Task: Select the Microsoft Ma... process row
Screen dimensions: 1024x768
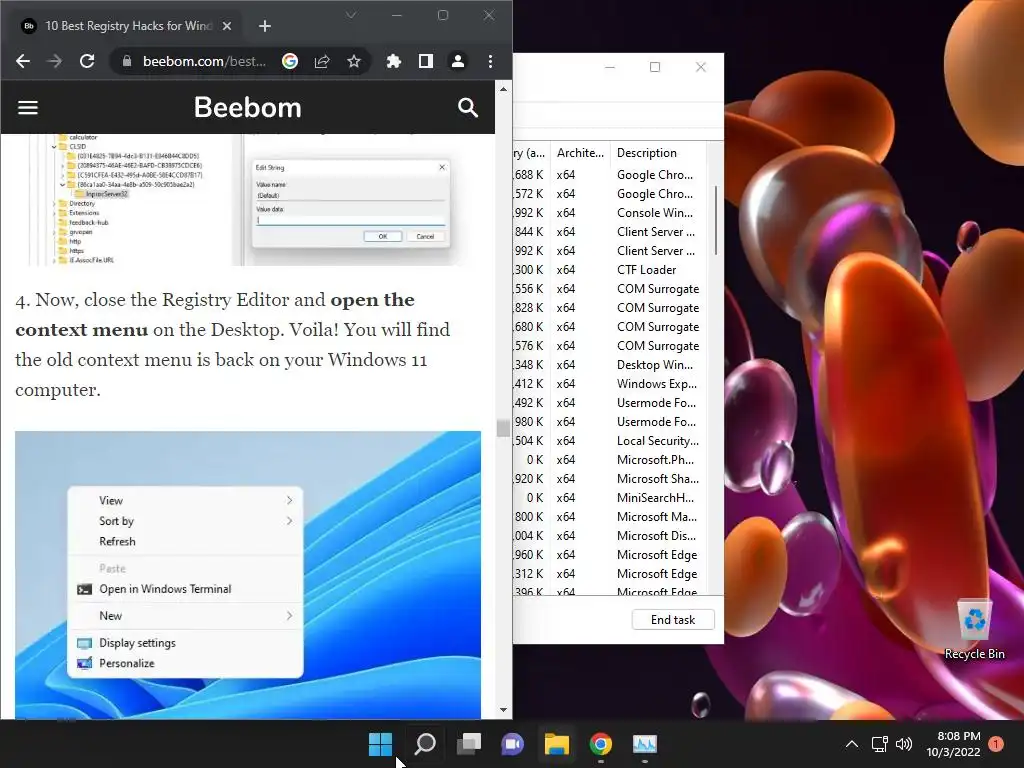Action: [x=612, y=517]
